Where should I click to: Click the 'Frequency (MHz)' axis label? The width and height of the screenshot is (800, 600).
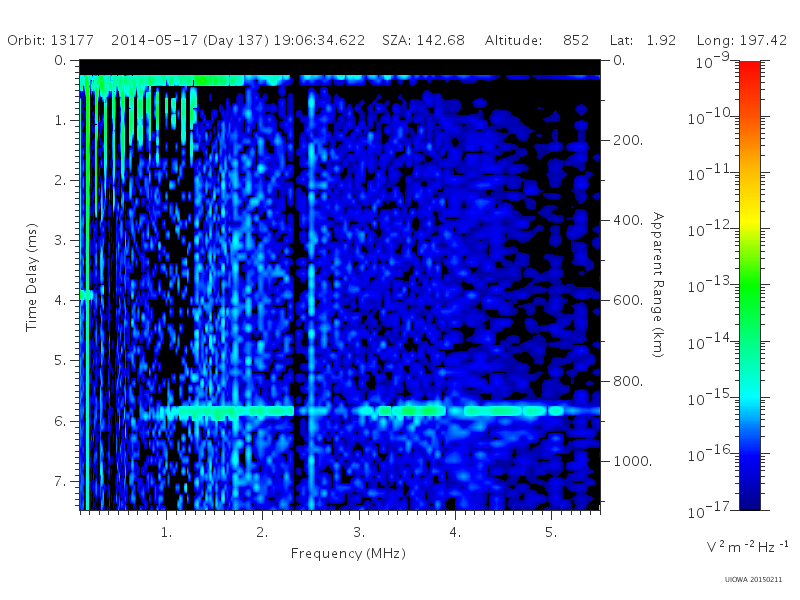[x=348, y=554]
